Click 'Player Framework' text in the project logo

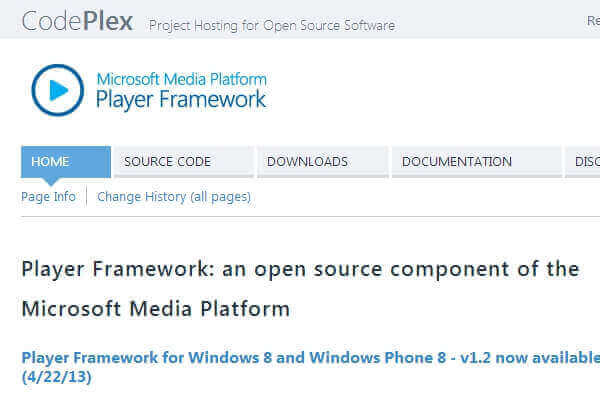(x=181, y=100)
